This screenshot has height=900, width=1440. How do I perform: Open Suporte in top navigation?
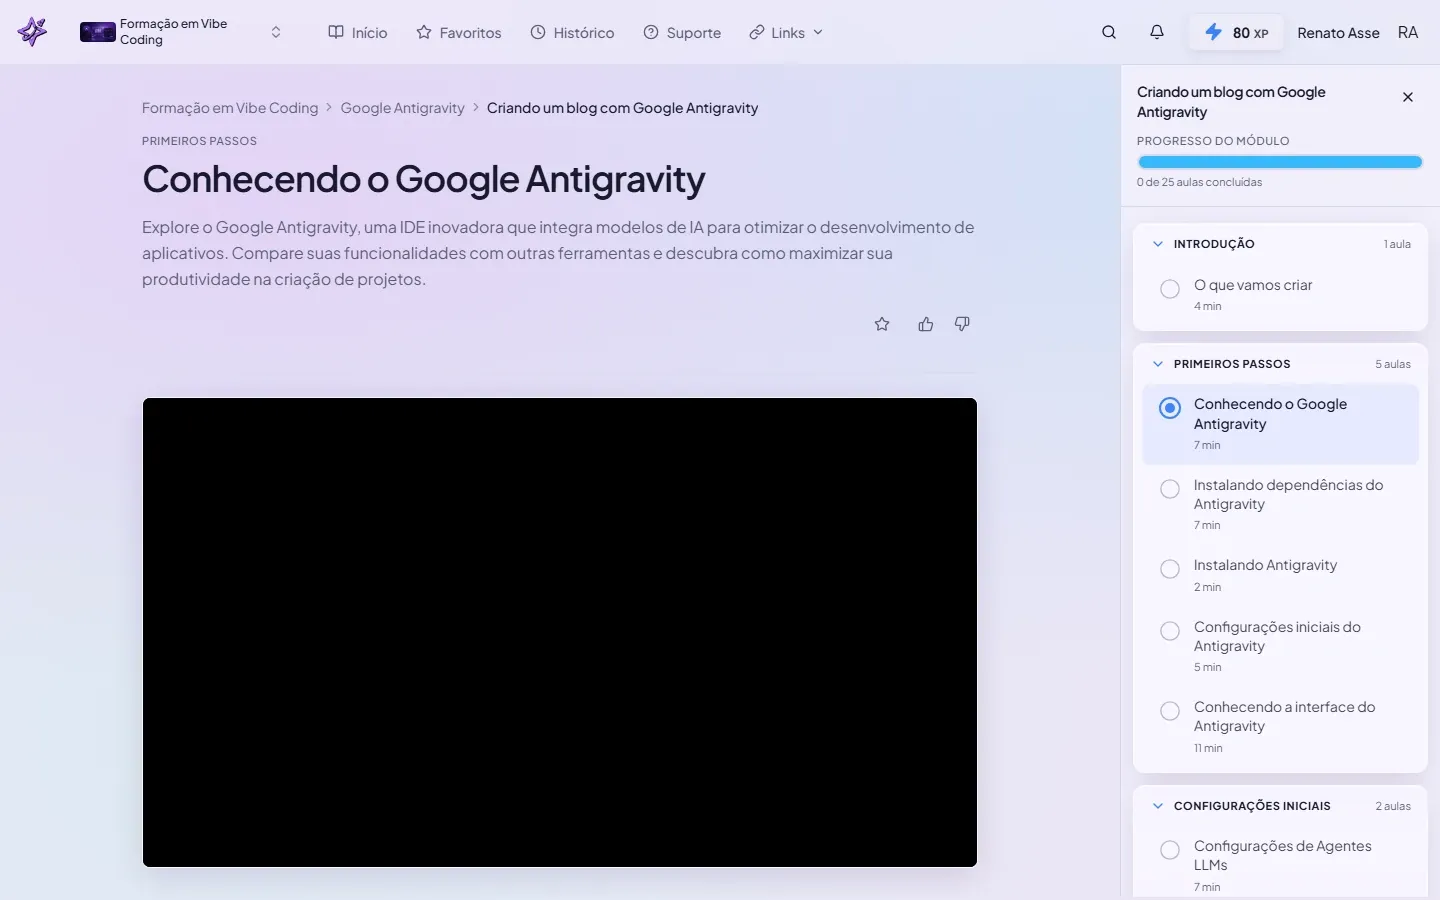682,32
